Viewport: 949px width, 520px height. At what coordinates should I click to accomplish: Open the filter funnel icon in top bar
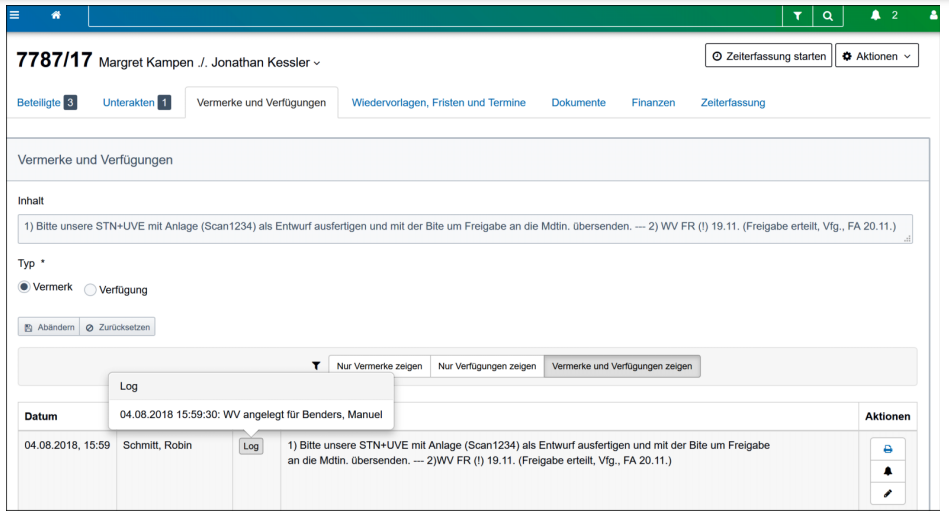pos(797,16)
